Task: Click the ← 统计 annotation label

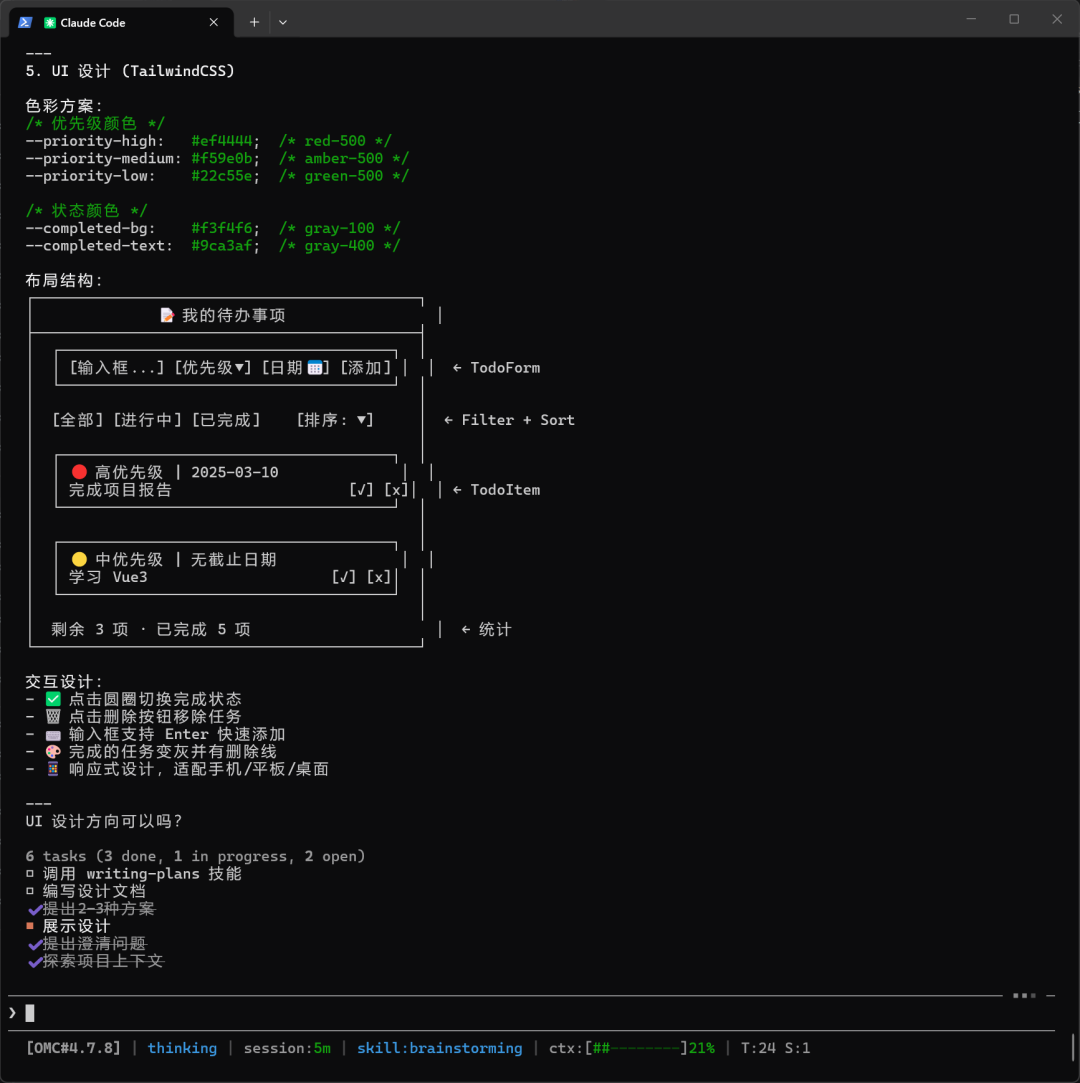Action: tap(486, 629)
